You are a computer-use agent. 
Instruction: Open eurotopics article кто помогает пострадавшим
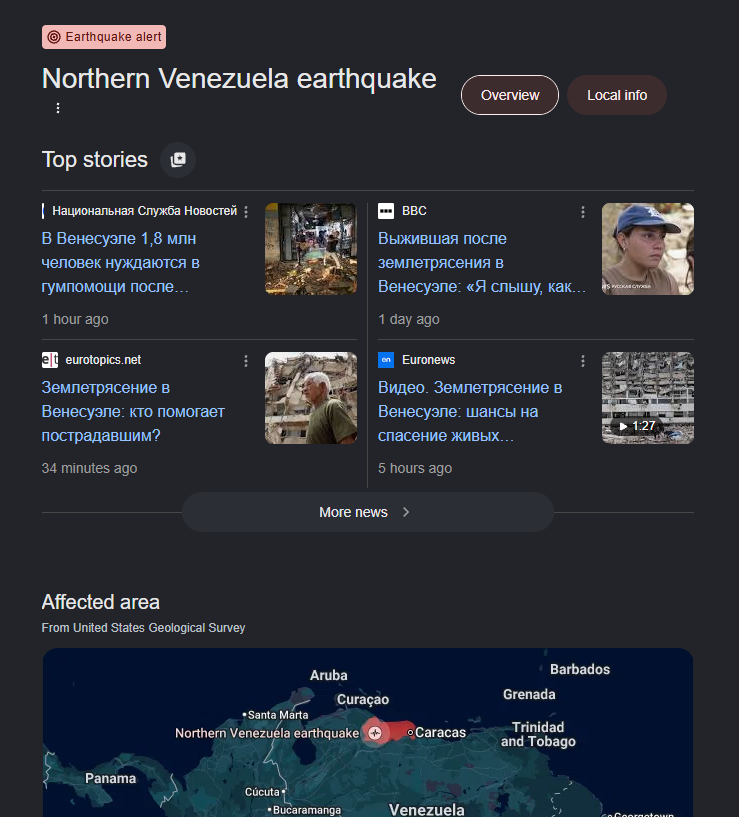coord(133,412)
